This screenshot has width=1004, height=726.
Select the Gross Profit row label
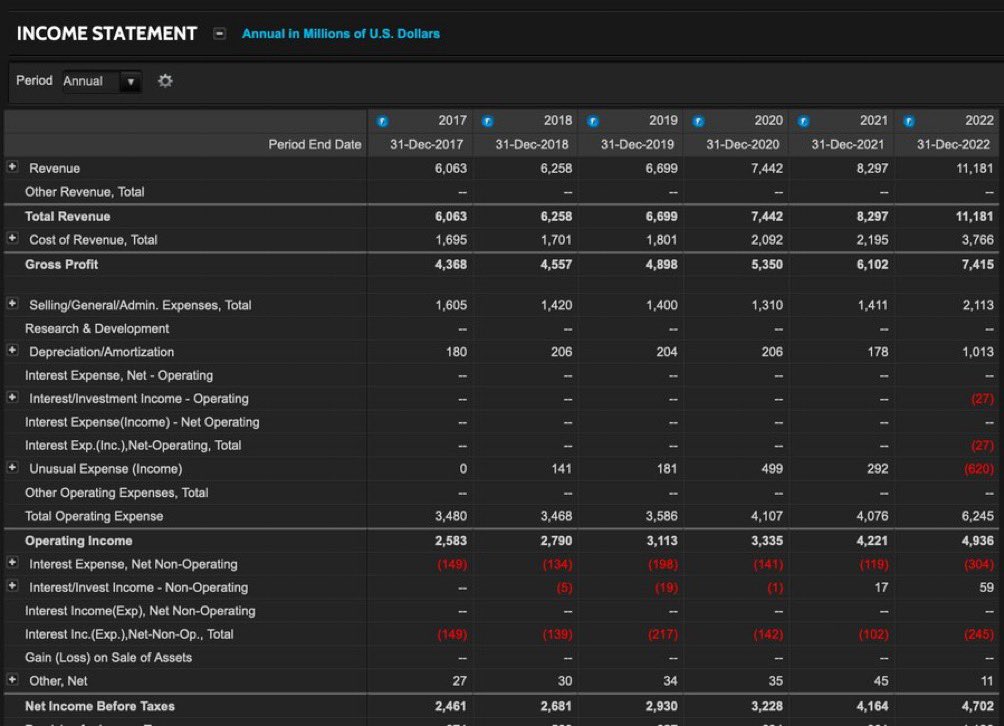click(x=61, y=264)
